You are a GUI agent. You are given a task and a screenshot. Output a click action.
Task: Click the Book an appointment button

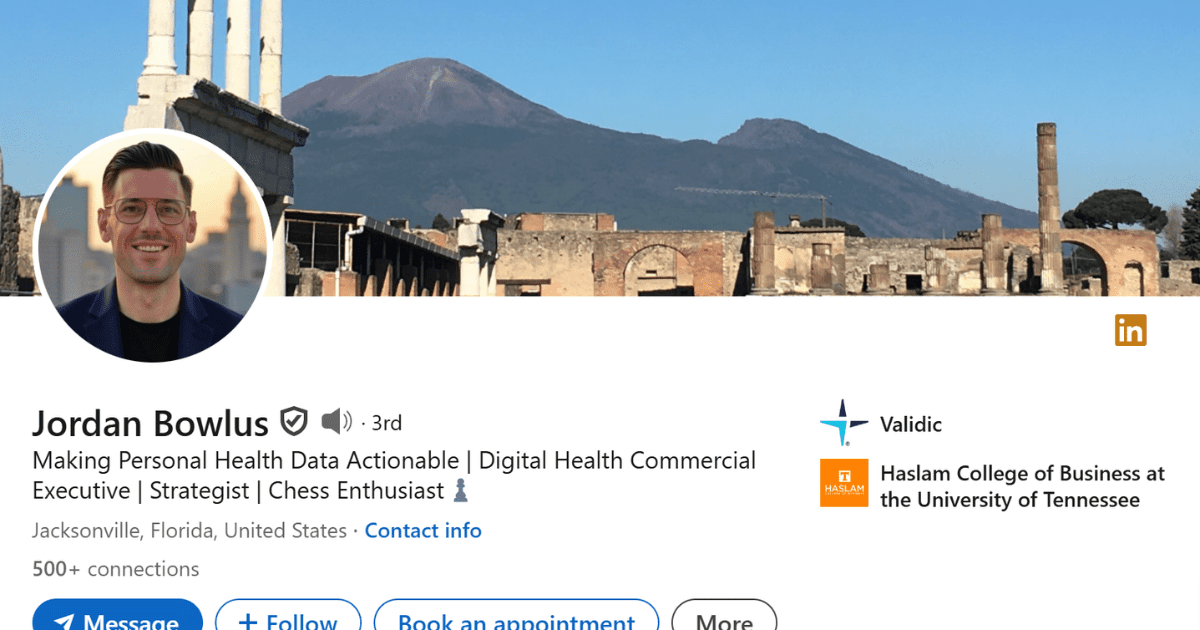pos(516,615)
